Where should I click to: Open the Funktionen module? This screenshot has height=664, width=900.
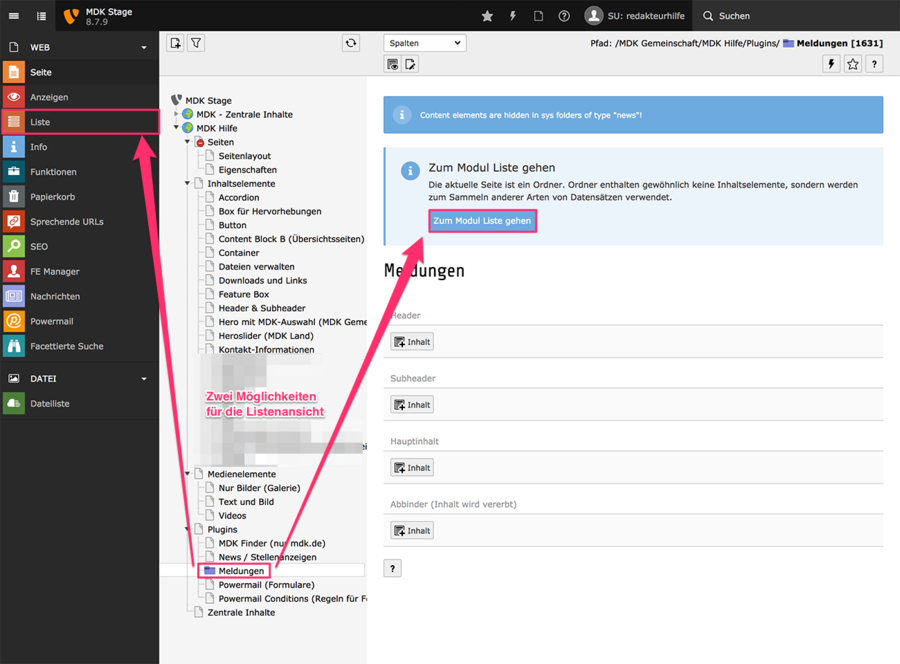(x=80, y=172)
